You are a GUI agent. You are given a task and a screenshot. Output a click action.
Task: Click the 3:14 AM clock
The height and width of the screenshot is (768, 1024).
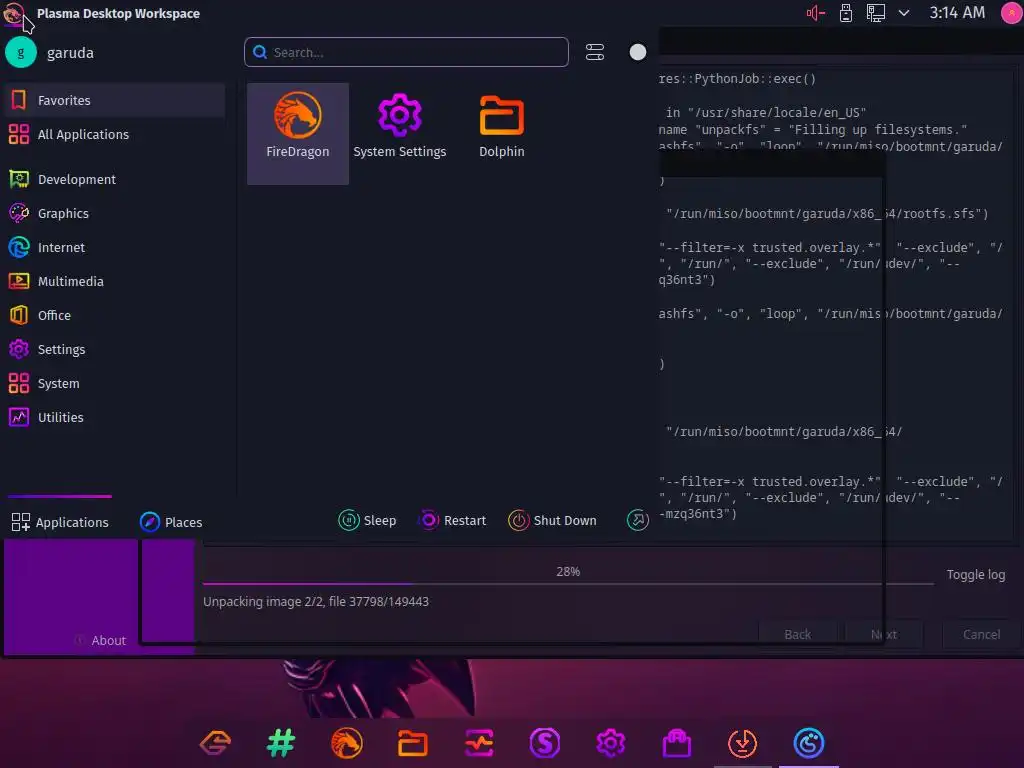(x=957, y=12)
